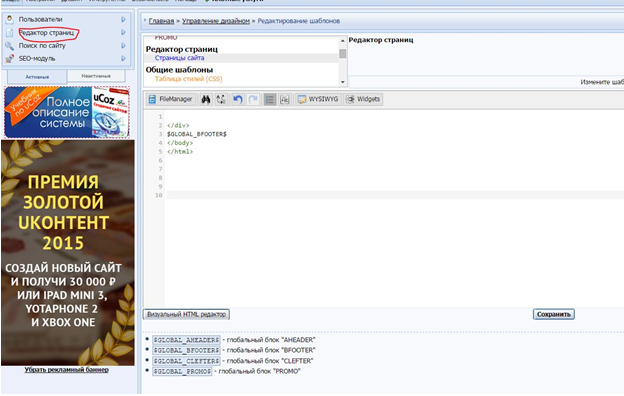Expand the arrow next to SEO-модуль

click(x=123, y=59)
